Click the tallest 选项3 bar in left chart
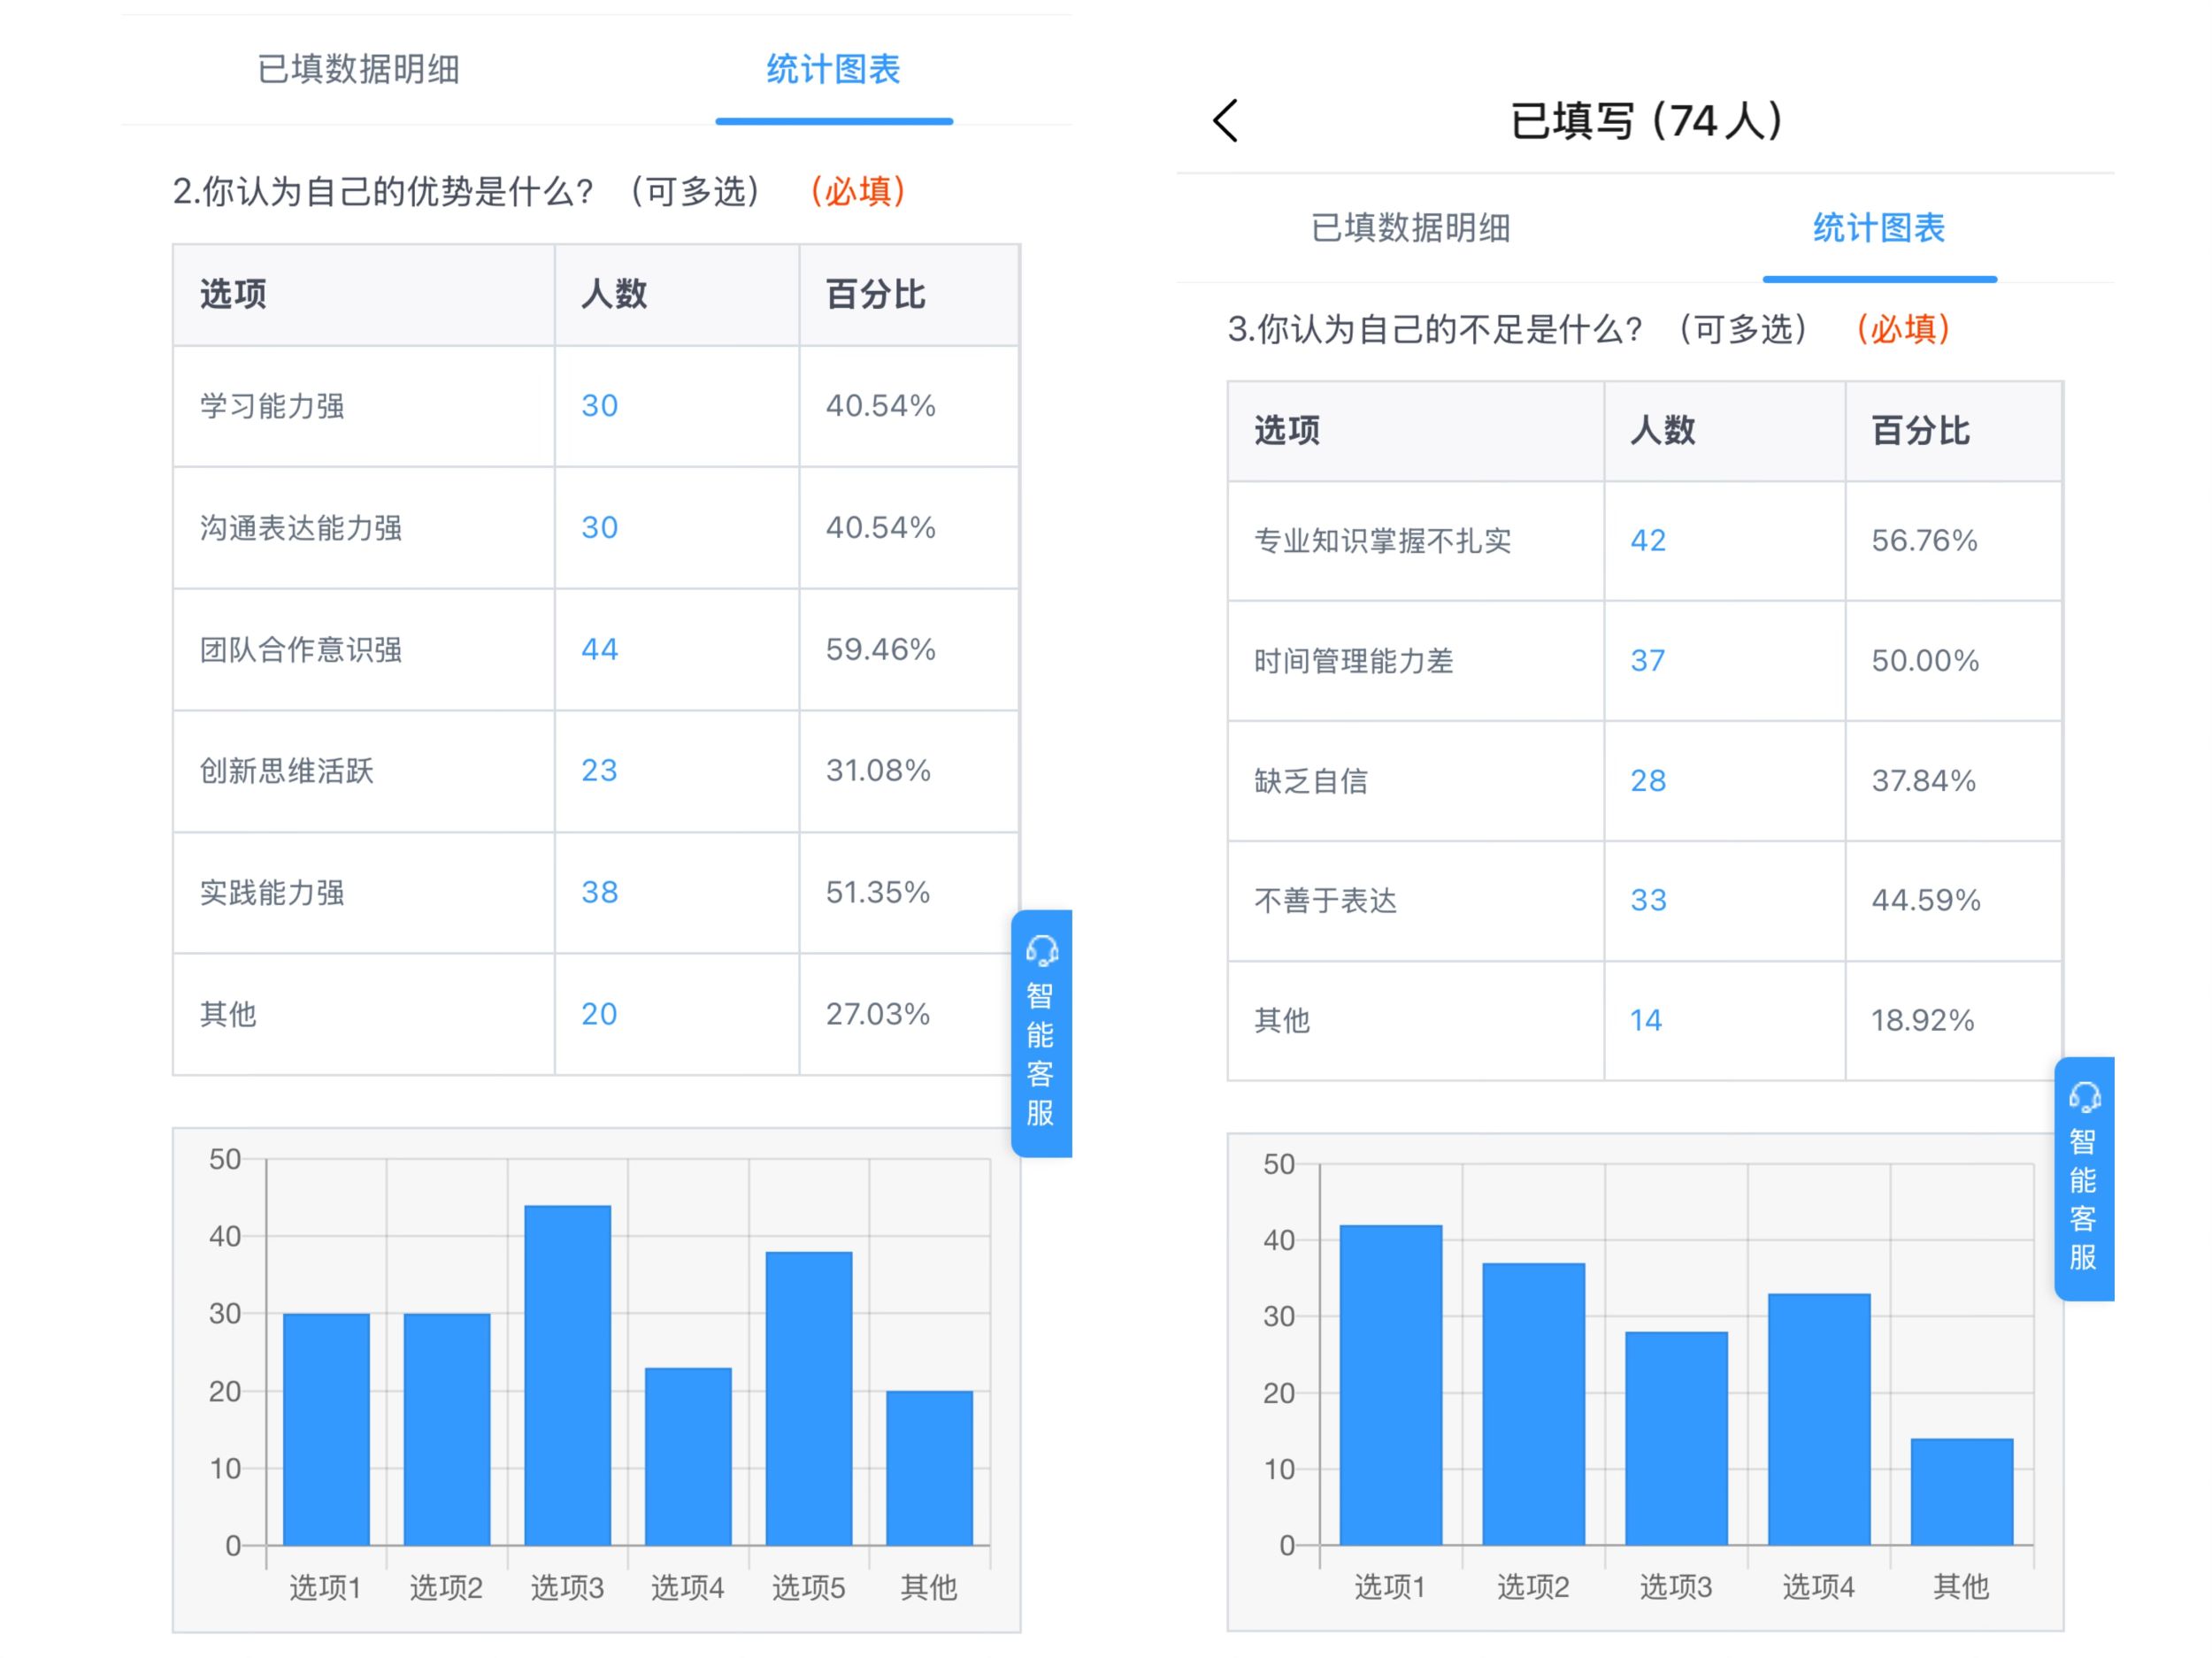This screenshot has width=2212, height=1658. 567,1375
